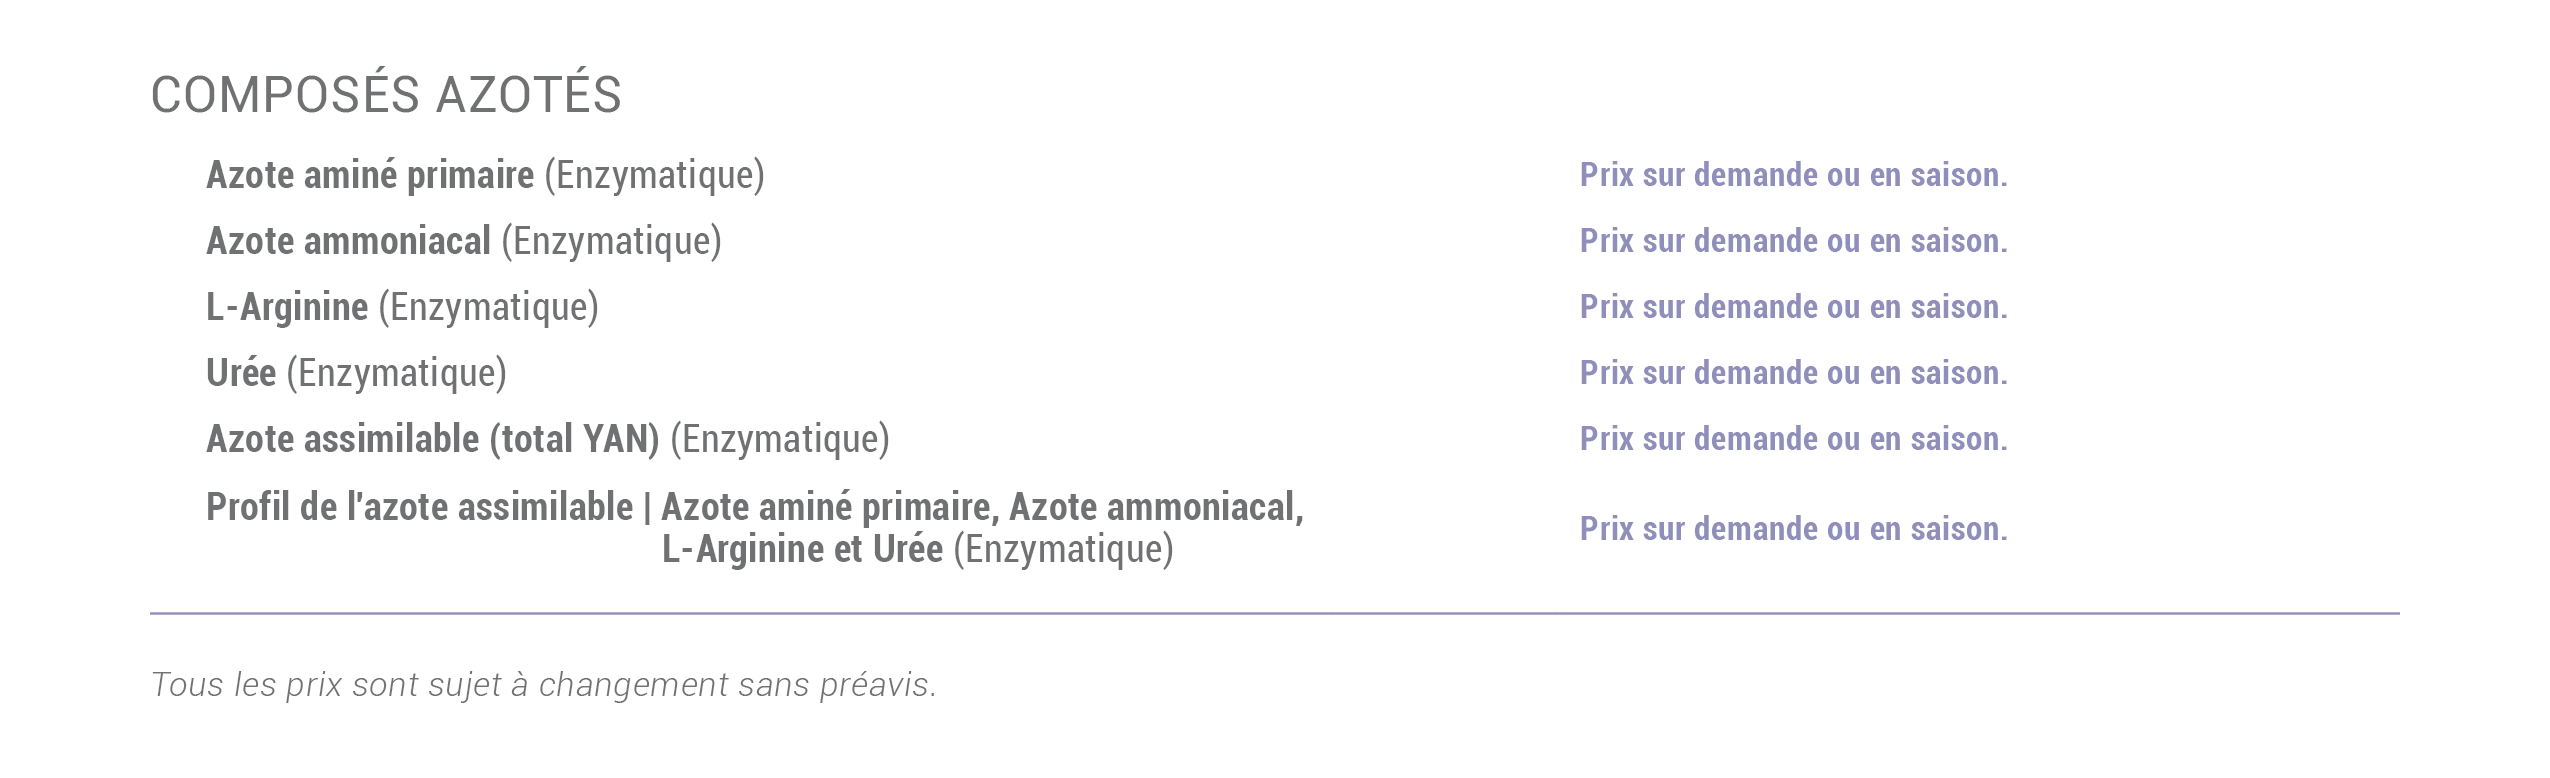Click price text for total YAN

coord(1794,439)
